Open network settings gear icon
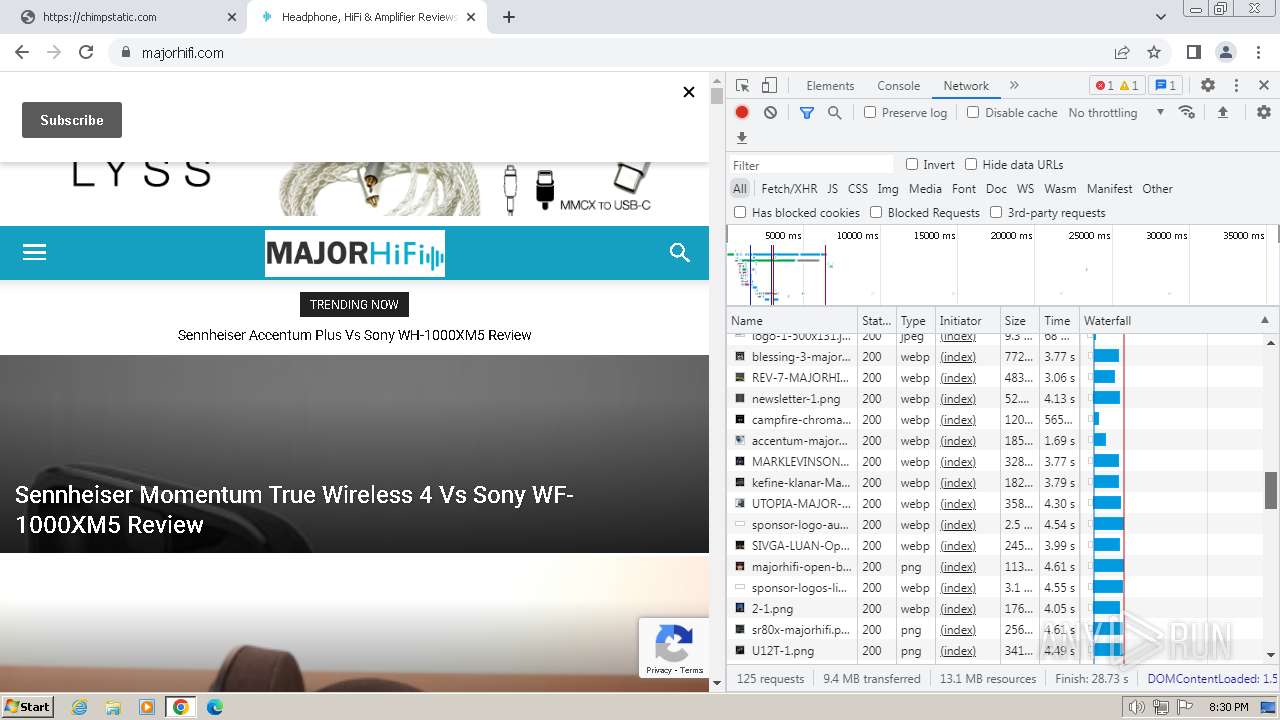Image resolution: width=1280 pixels, height=720 pixels. (1264, 112)
